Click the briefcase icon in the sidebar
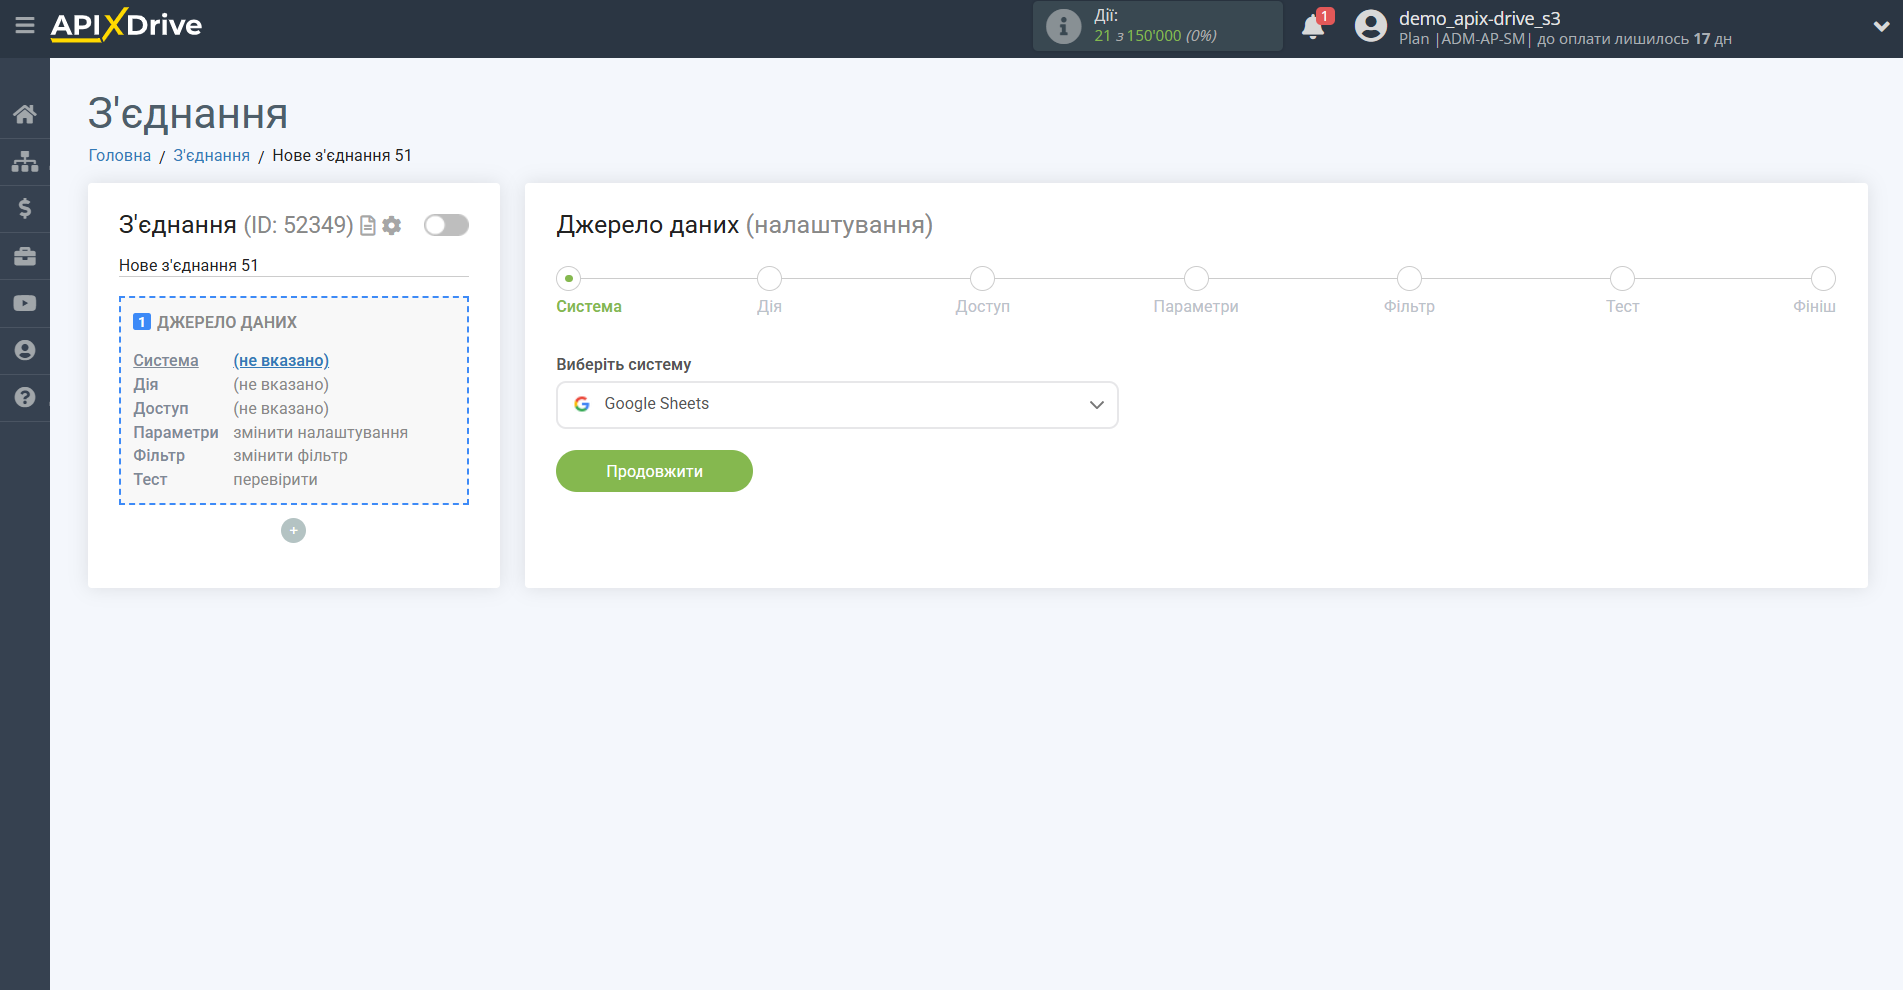1903x990 pixels. click(25, 256)
